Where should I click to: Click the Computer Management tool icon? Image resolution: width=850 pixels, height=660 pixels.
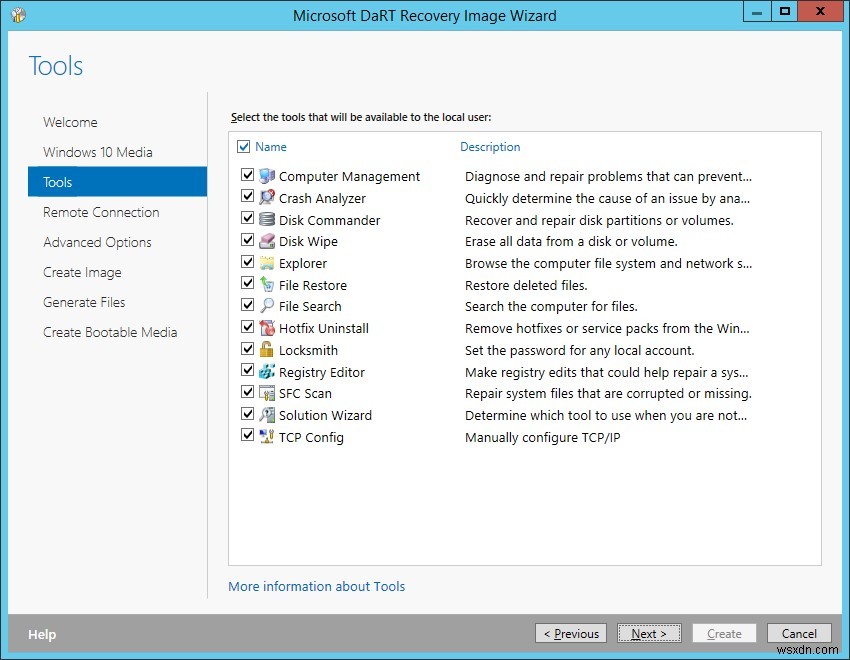[267, 176]
